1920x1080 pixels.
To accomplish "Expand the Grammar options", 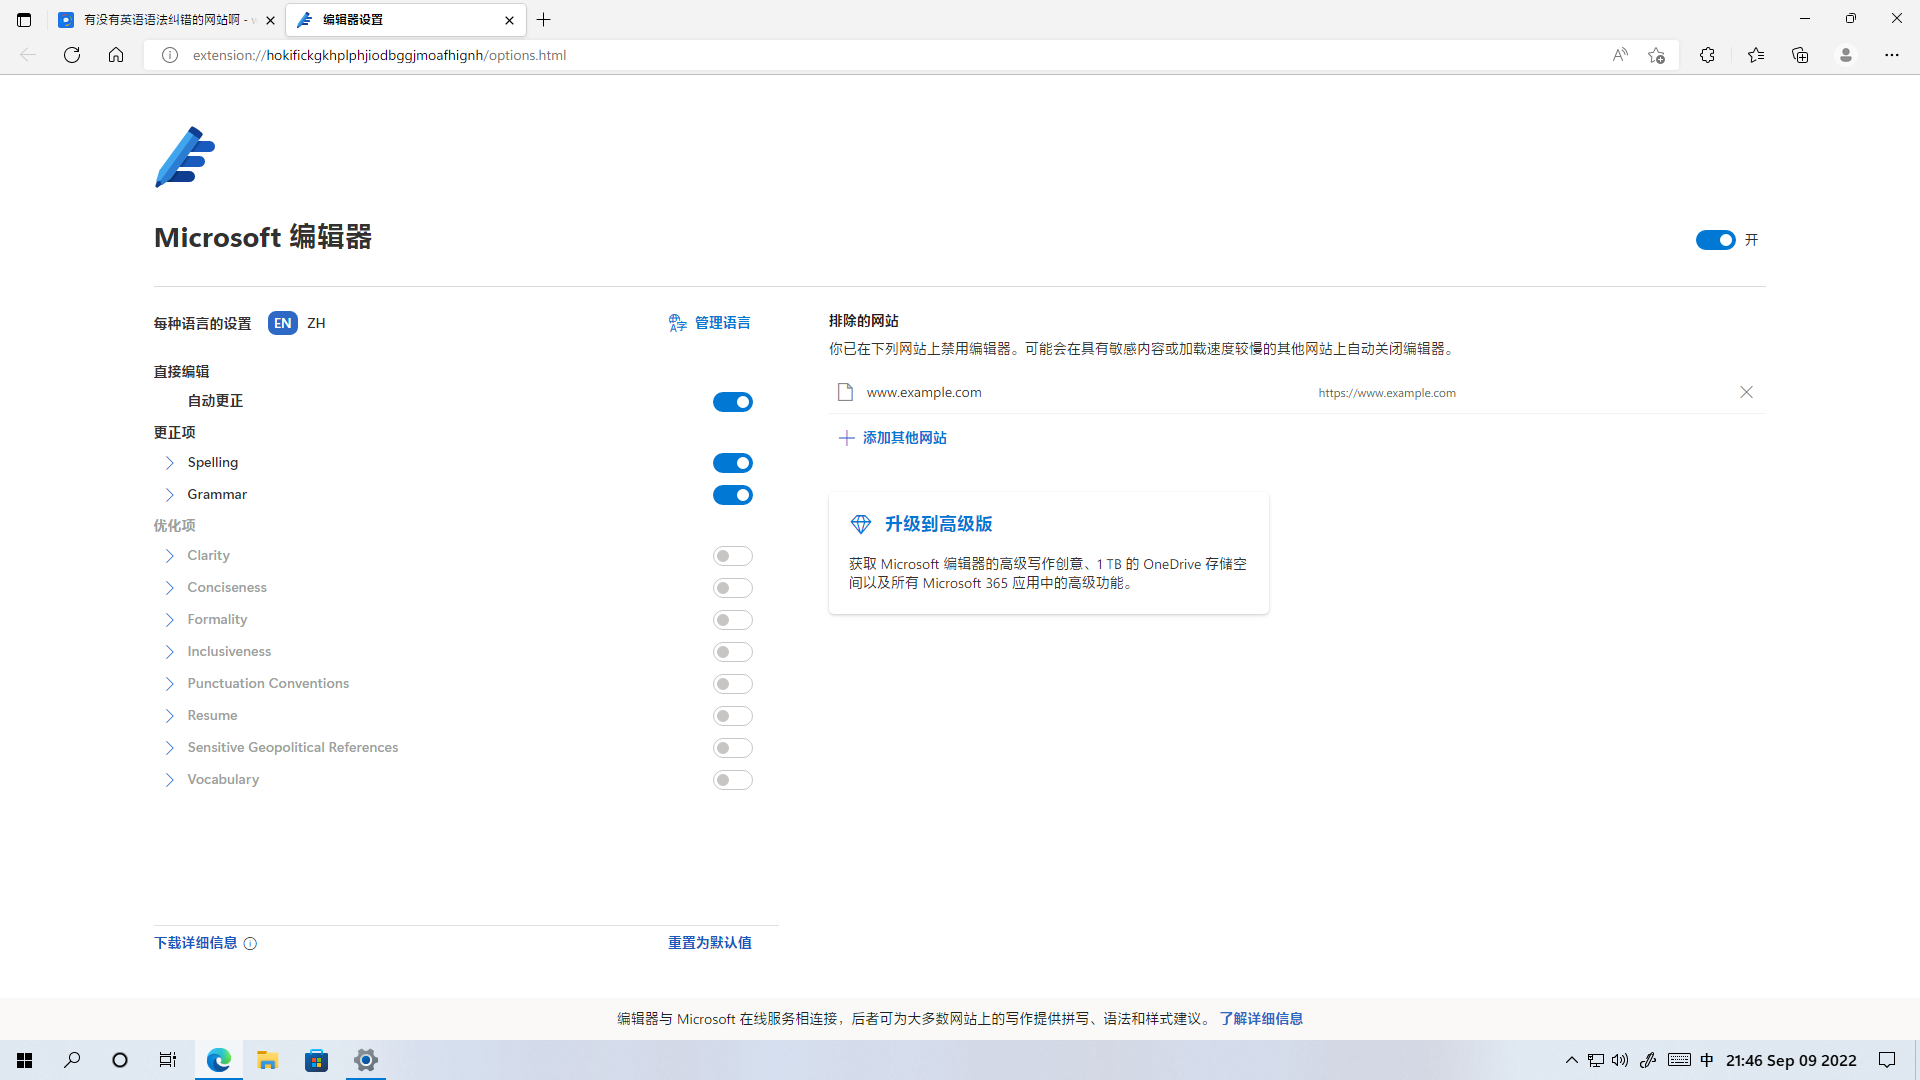I will pyautogui.click(x=169, y=495).
